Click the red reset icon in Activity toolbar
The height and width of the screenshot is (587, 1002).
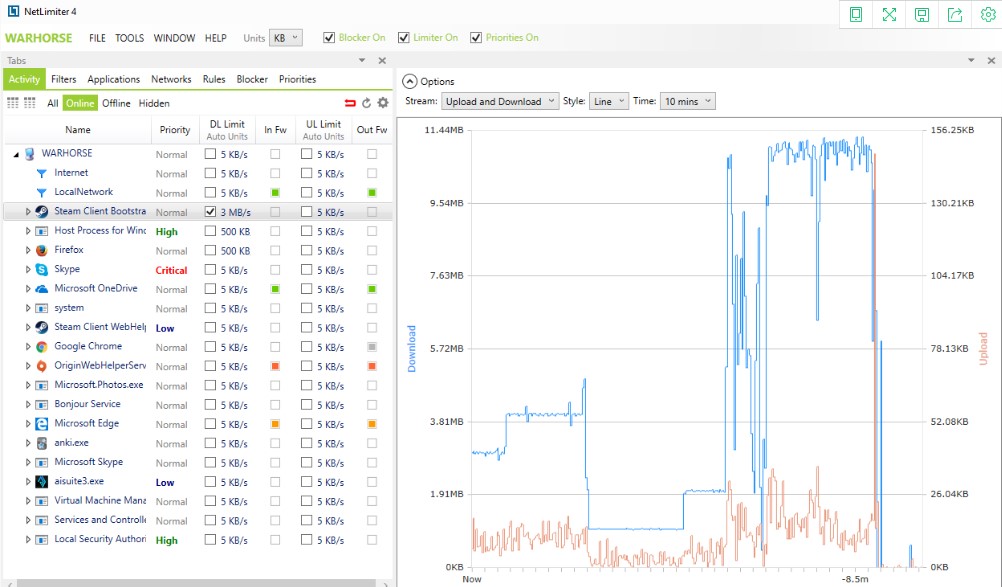(350, 103)
